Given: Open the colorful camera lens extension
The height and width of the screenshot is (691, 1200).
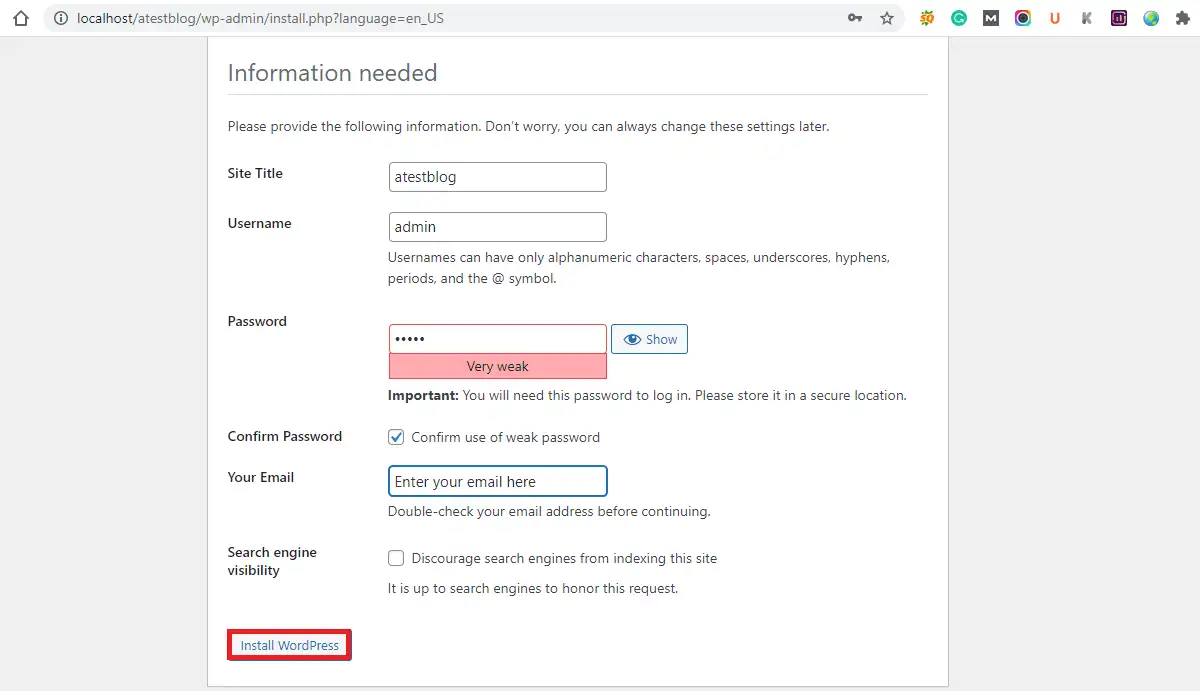Looking at the screenshot, I should (1023, 18).
